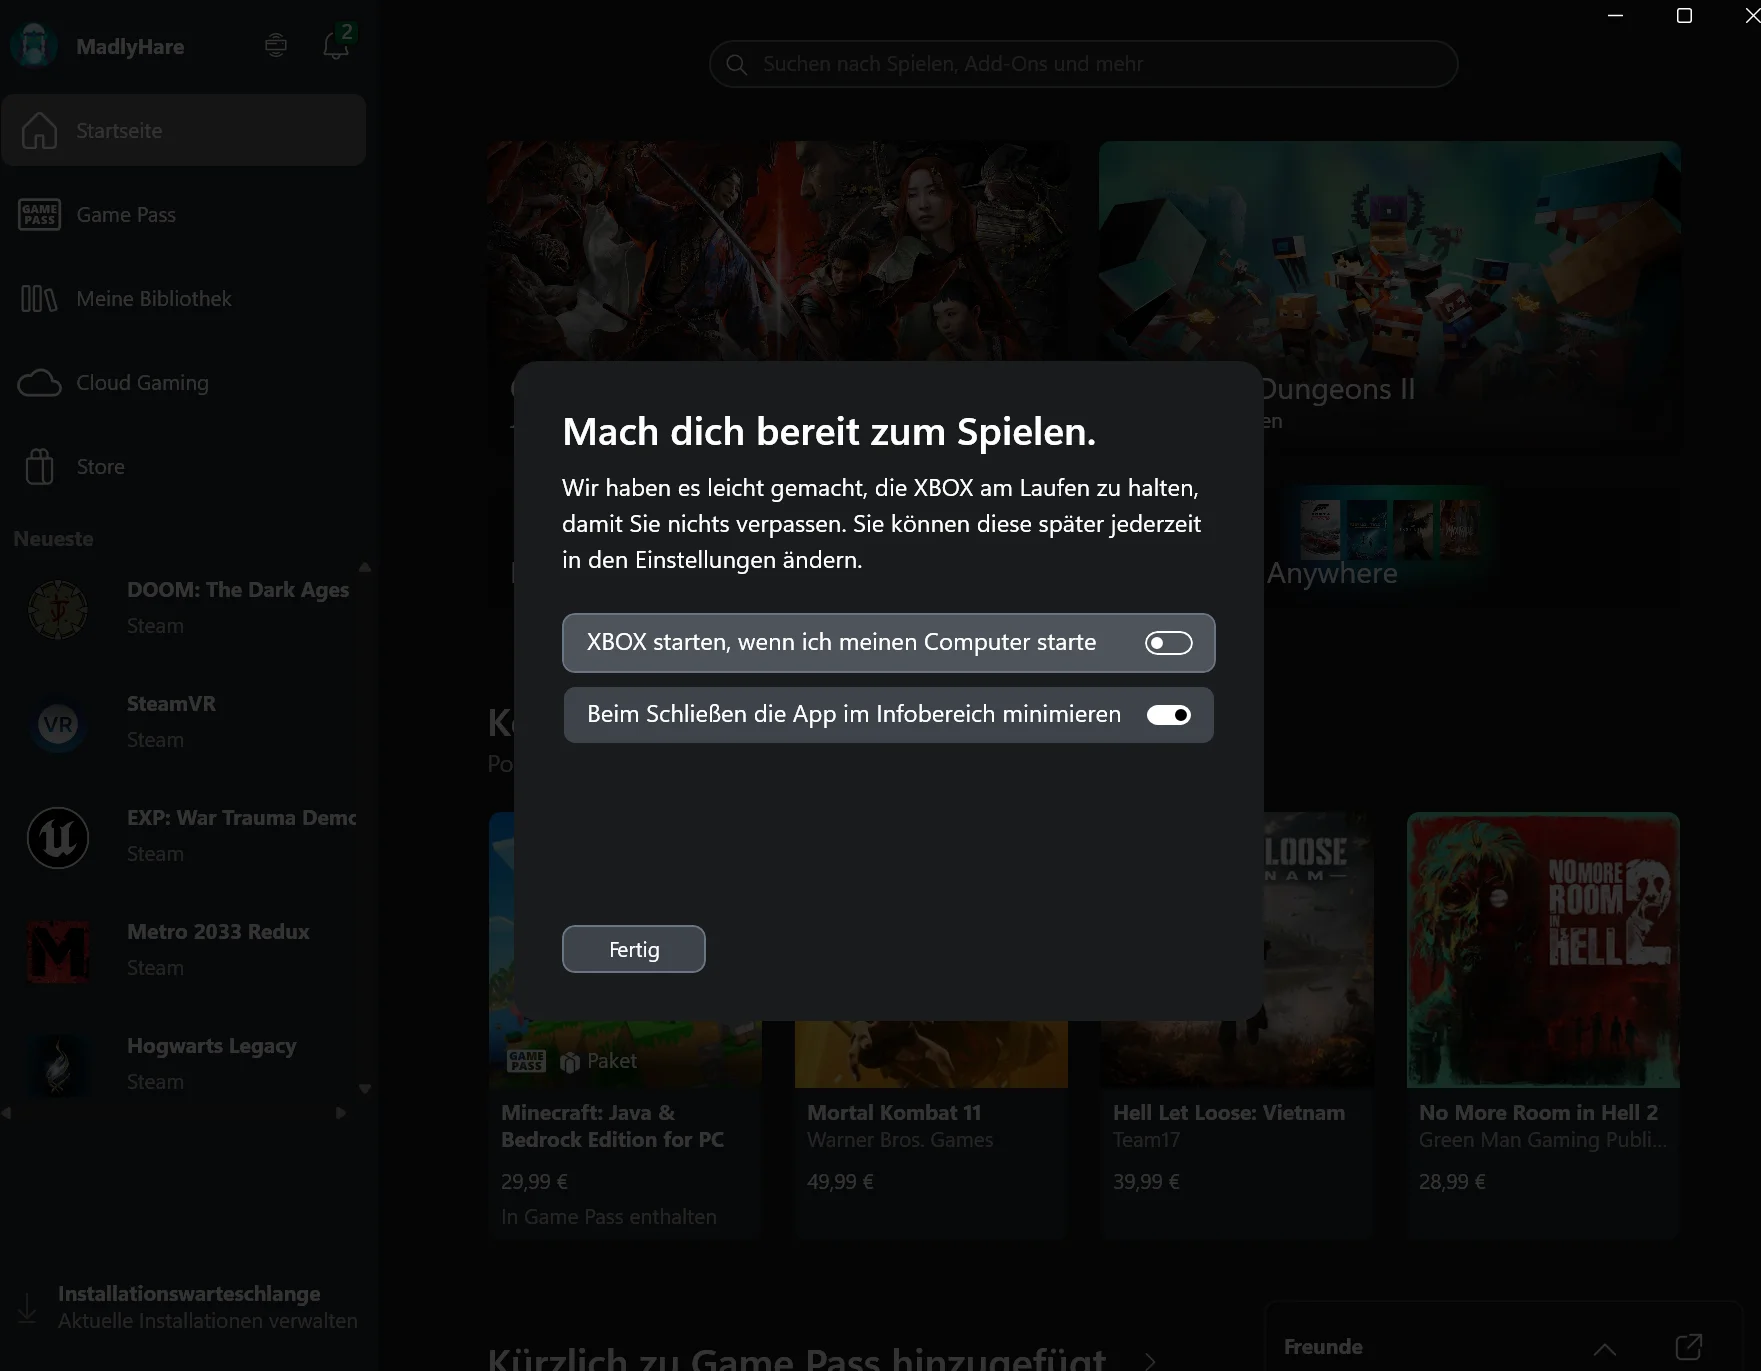Select EXP: War Trauma Demo Unreal icon

tap(58, 837)
